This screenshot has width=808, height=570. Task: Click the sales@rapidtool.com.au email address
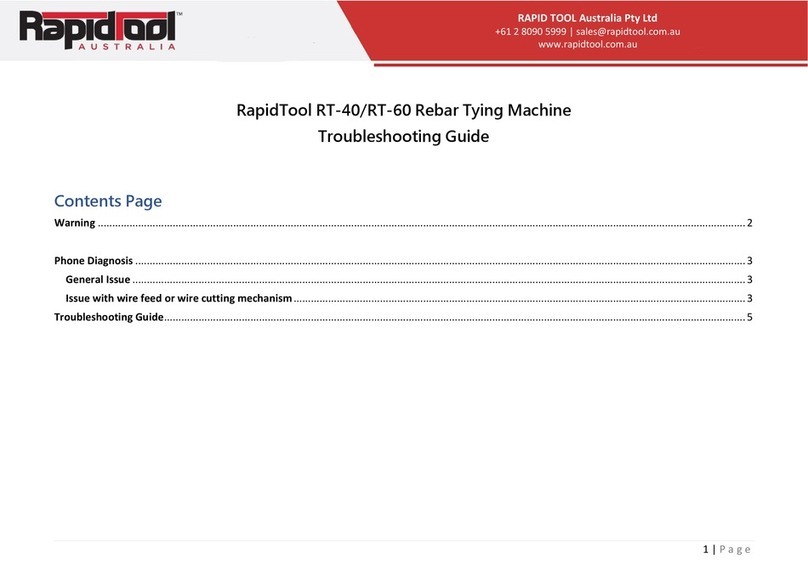[x=628, y=31]
